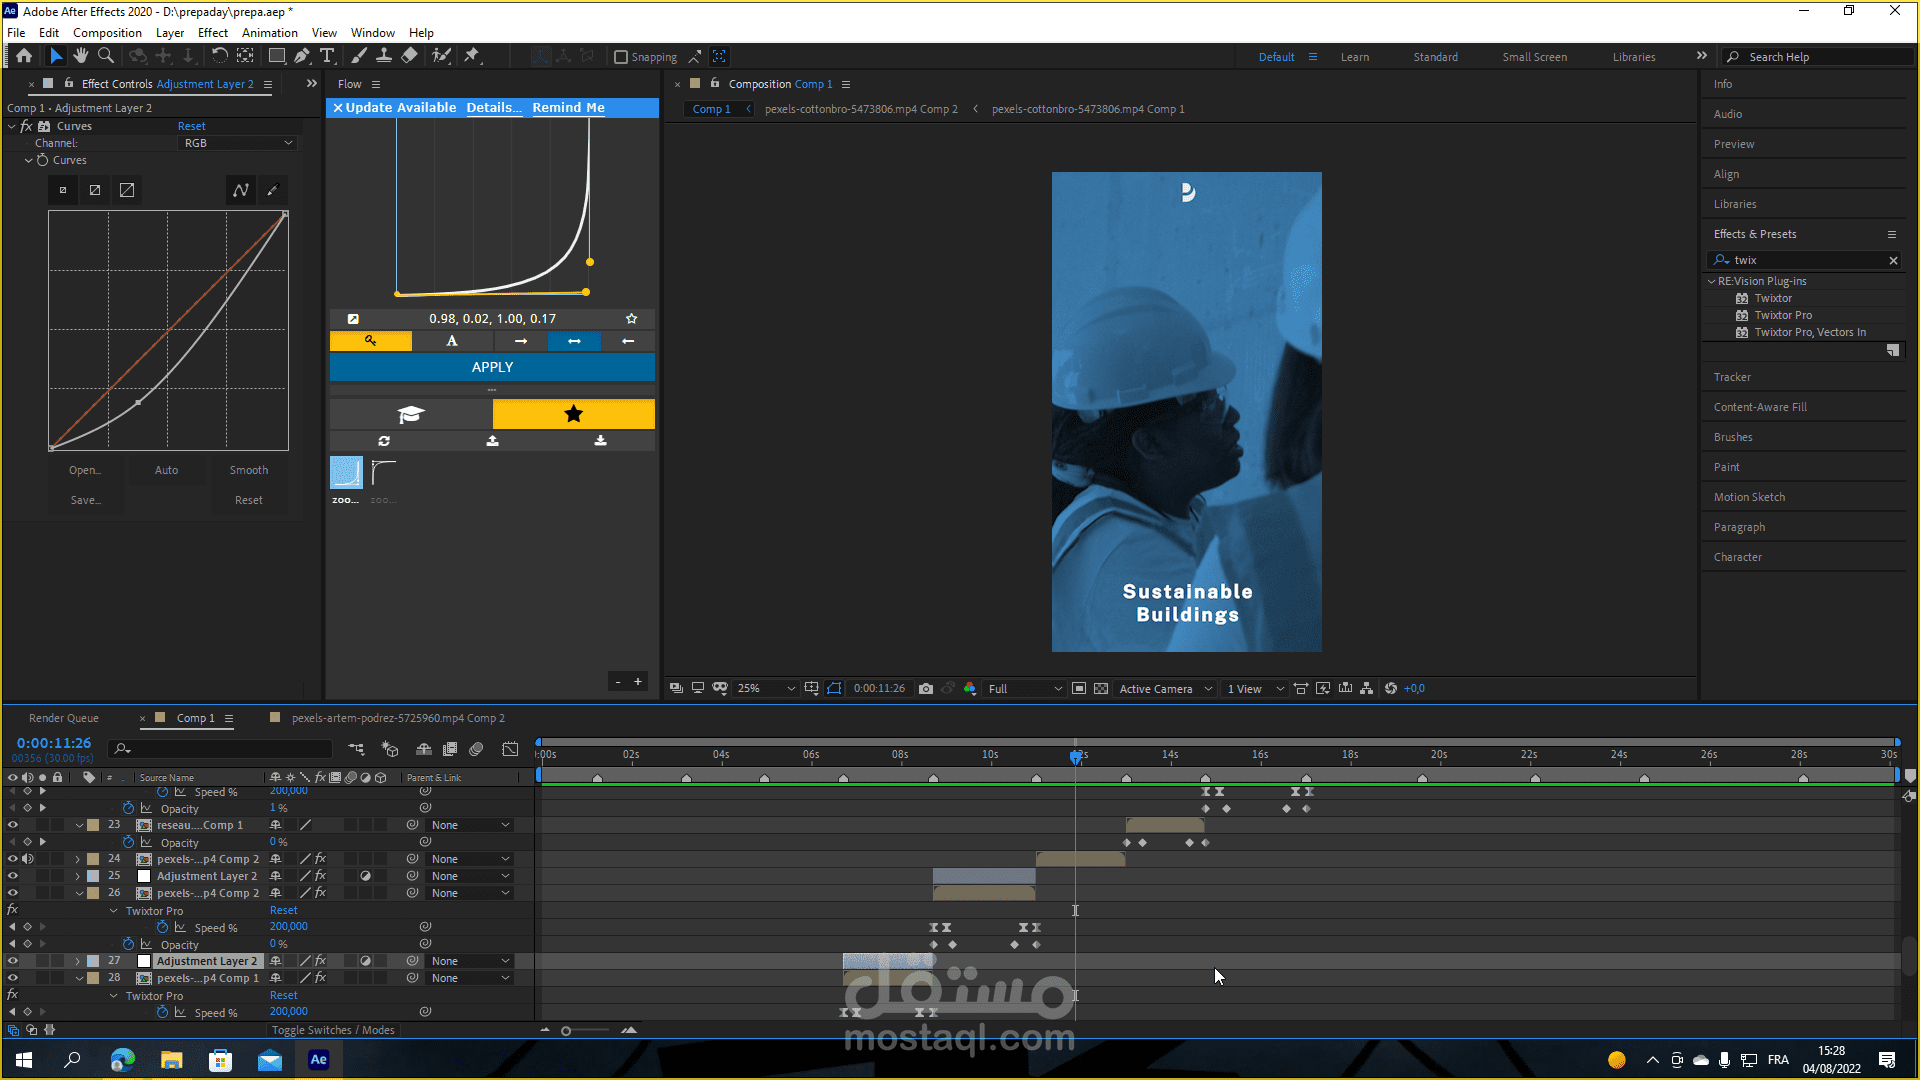Open File Explorer from taskbar
The image size is (1920, 1080).
[171, 1060]
